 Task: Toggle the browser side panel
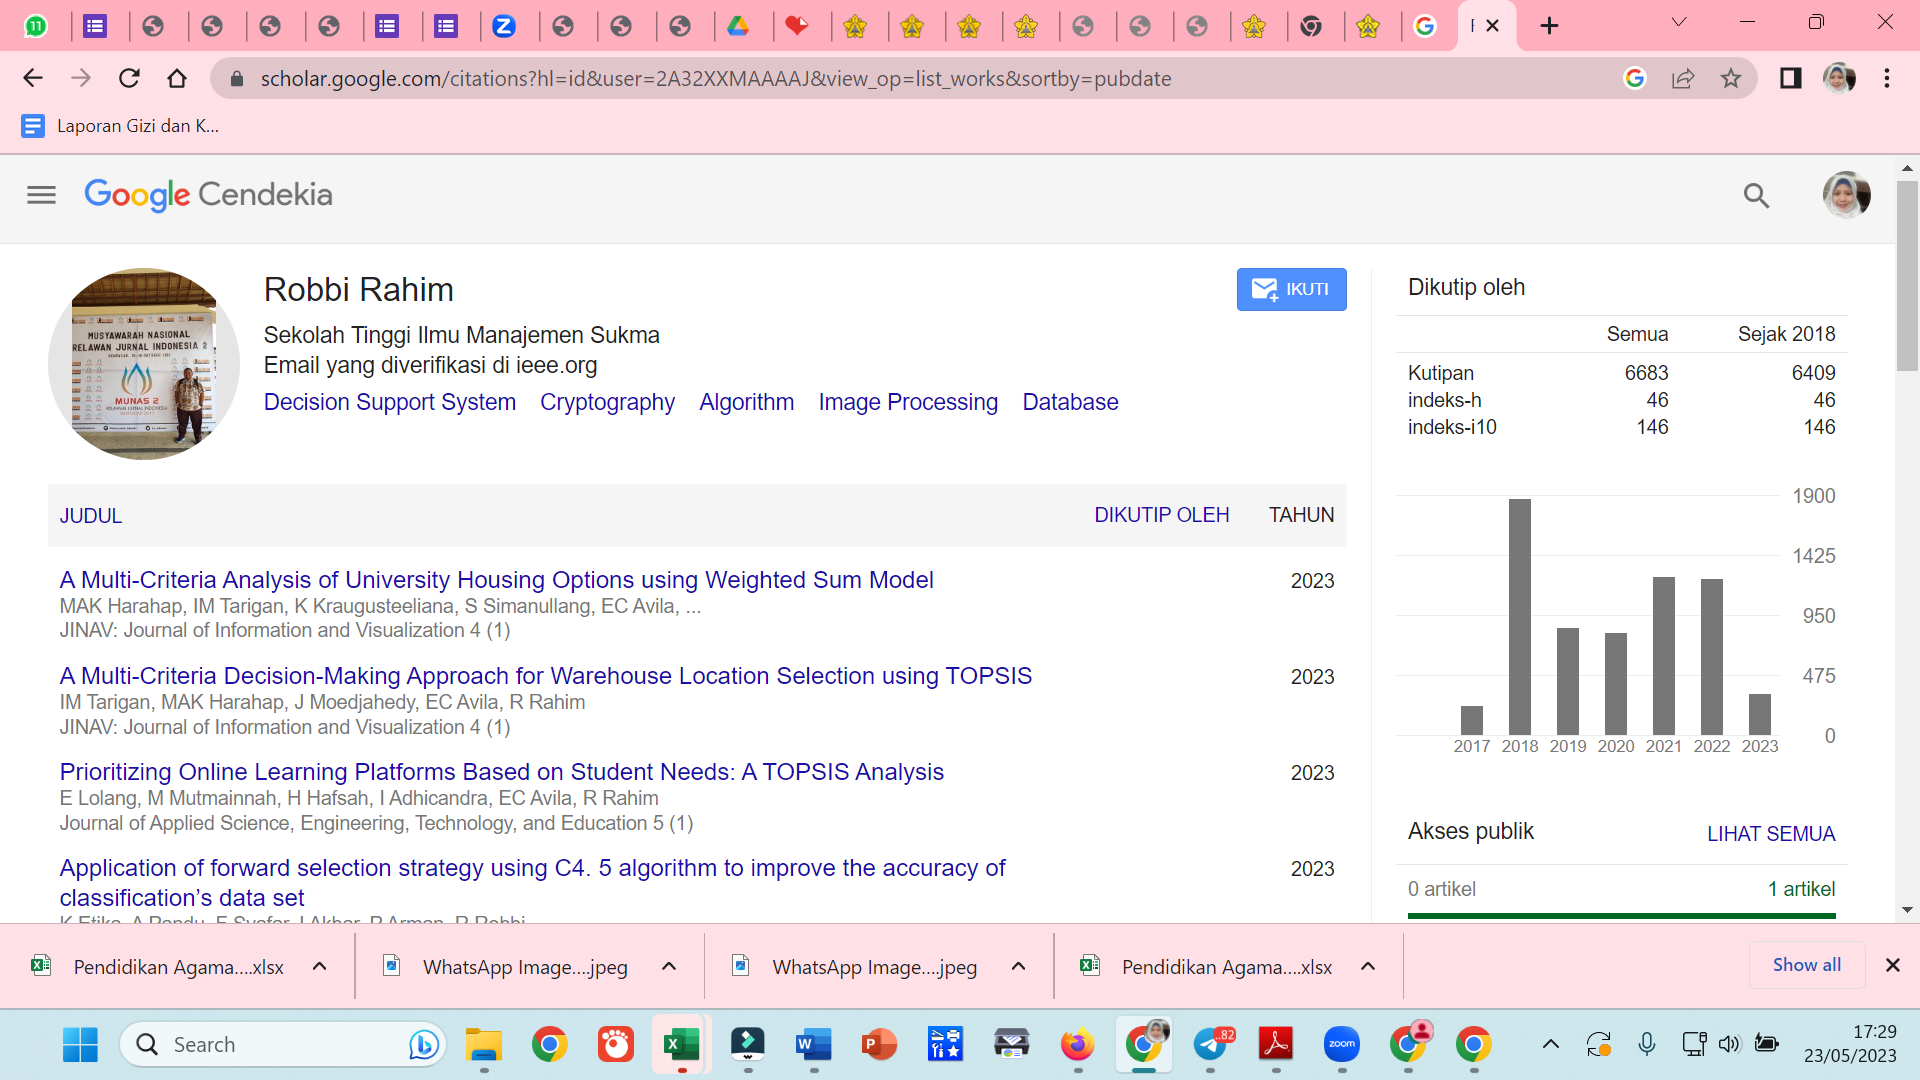pos(1790,78)
